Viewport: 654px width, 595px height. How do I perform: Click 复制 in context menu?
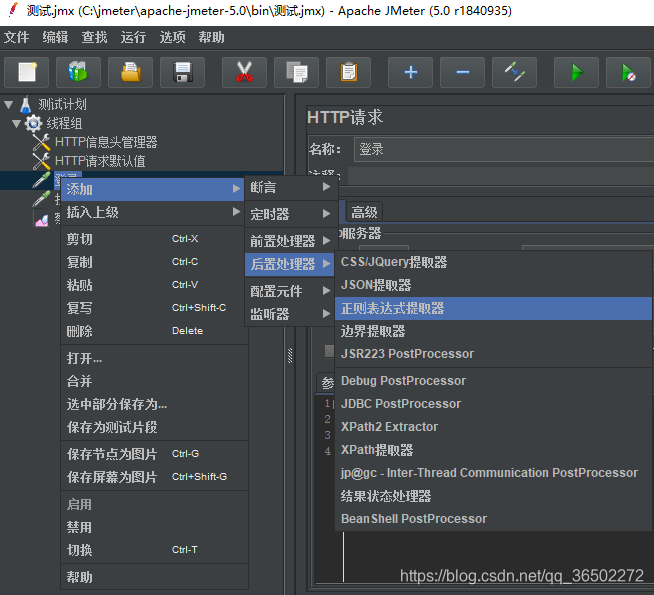coord(154,262)
